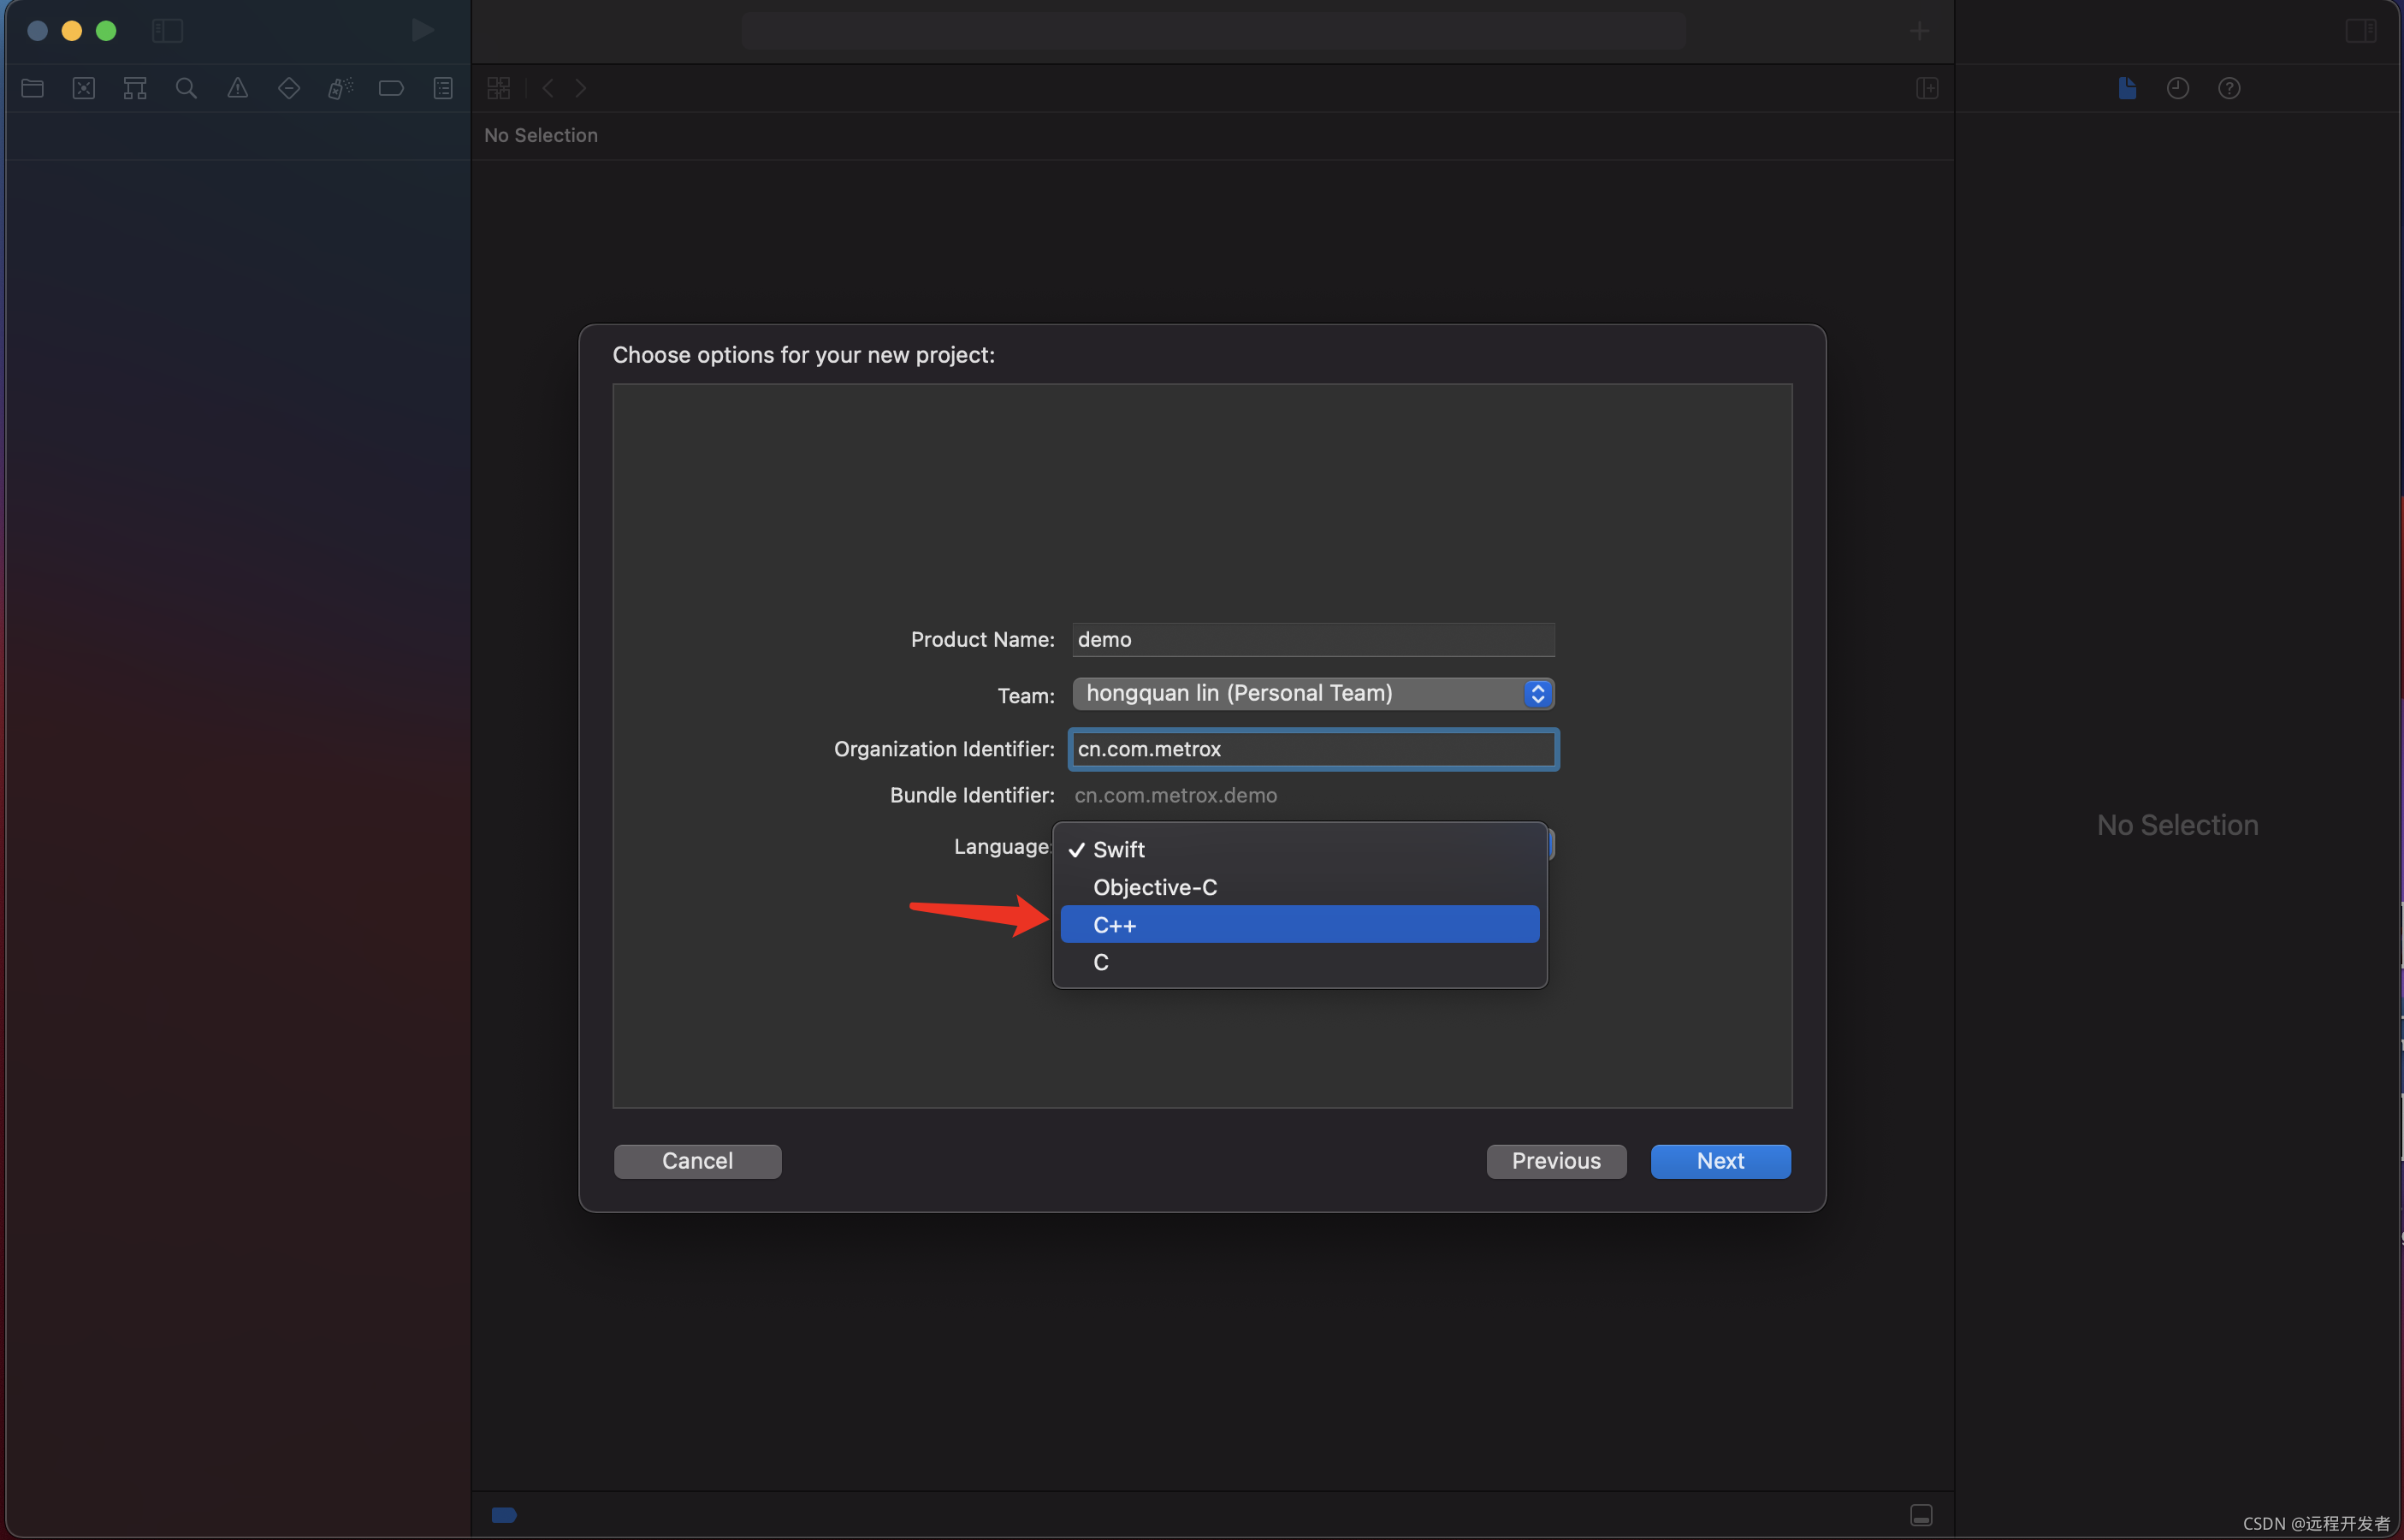Click the Library plus button
The height and width of the screenshot is (1540, 2404).
(x=1919, y=31)
